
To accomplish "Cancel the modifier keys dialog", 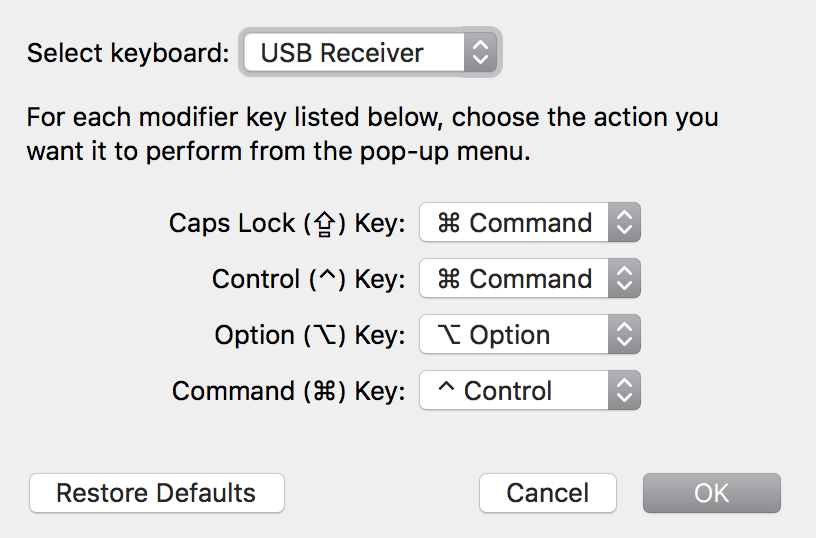I will coord(547,493).
